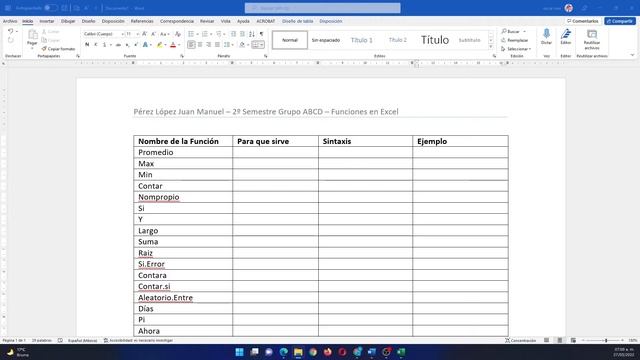Collapse the ribbon chevron
This screenshot has width=640, height=360.
[x=632, y=55]
